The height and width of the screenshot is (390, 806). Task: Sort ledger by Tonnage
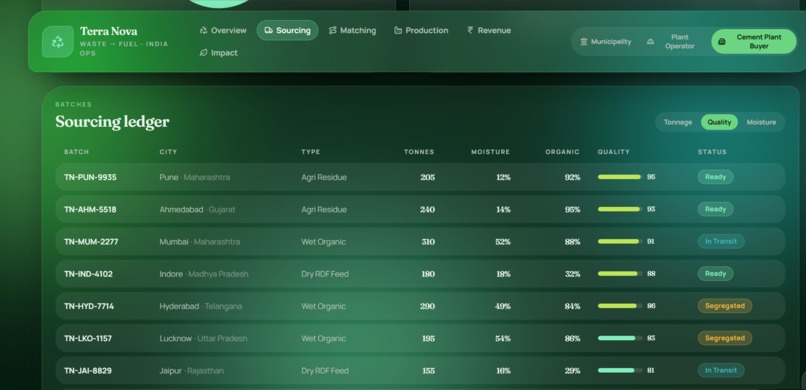[x=677, y=122]
